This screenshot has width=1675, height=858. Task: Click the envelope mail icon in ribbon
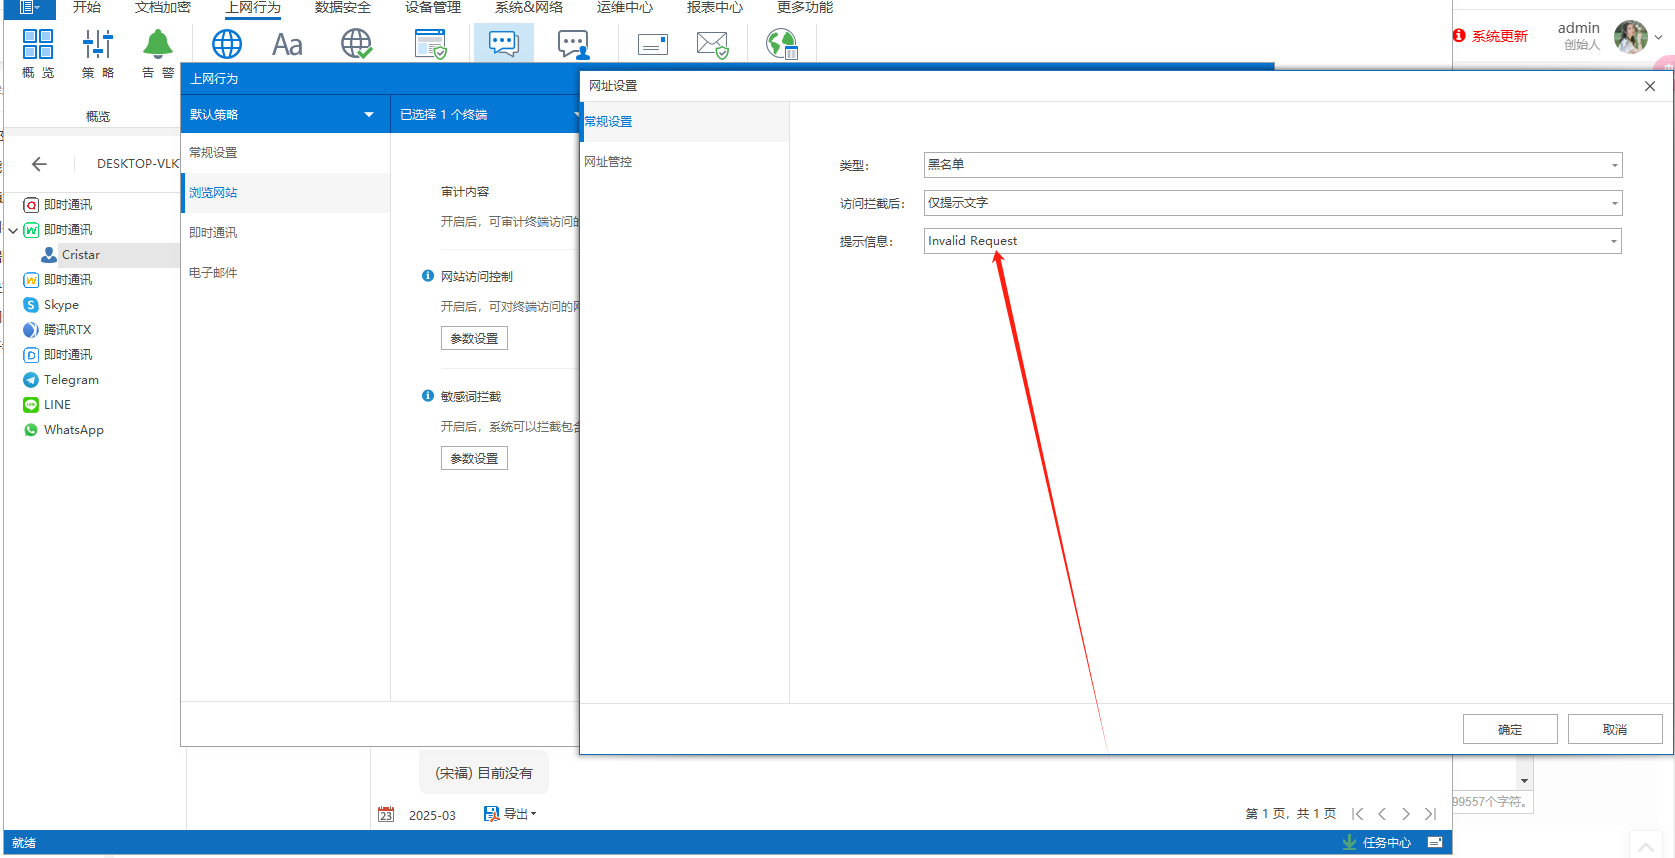(653, 44)
